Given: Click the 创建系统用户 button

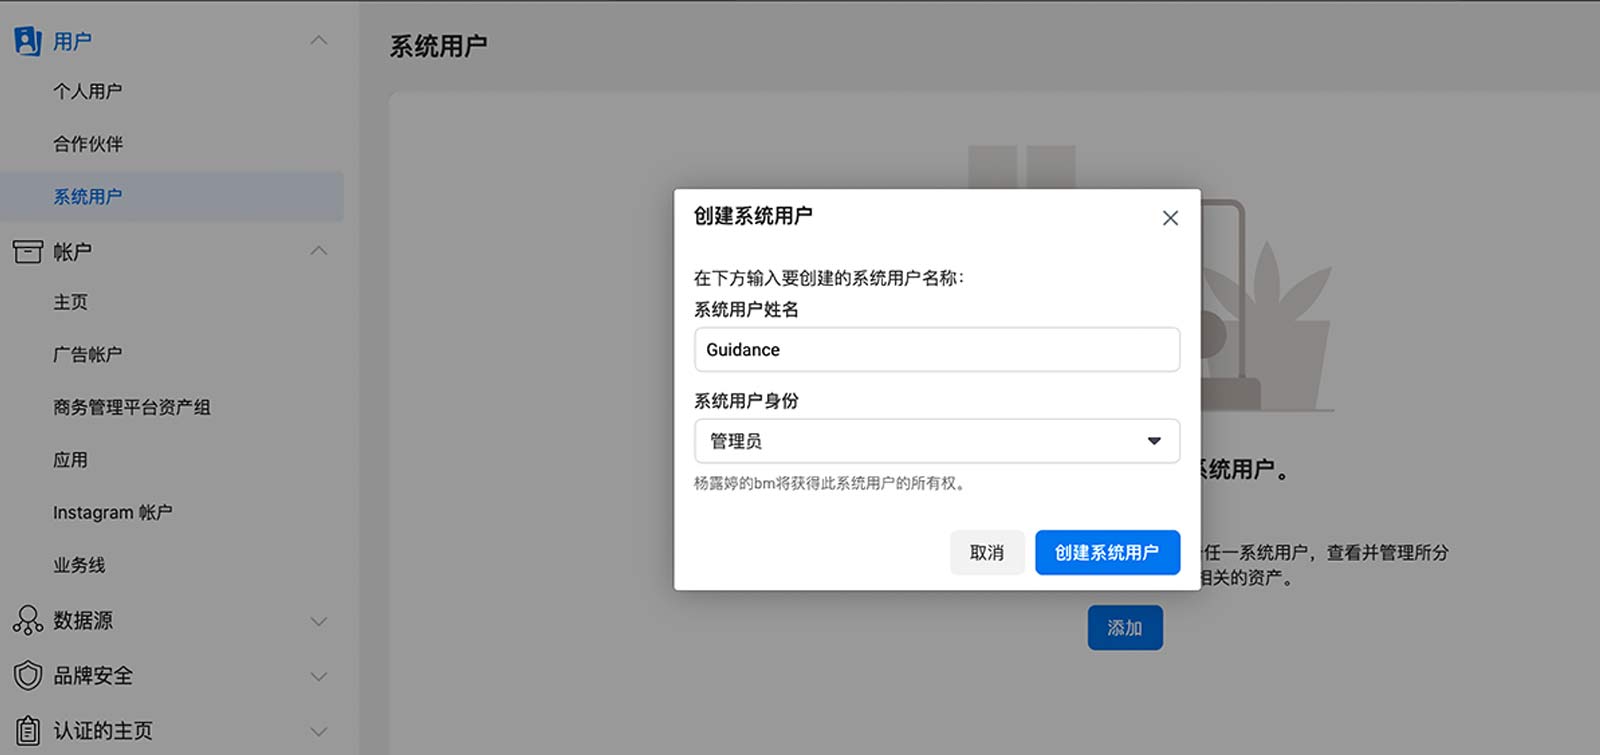Looking at the screenshot, I should coord(1107,552).
